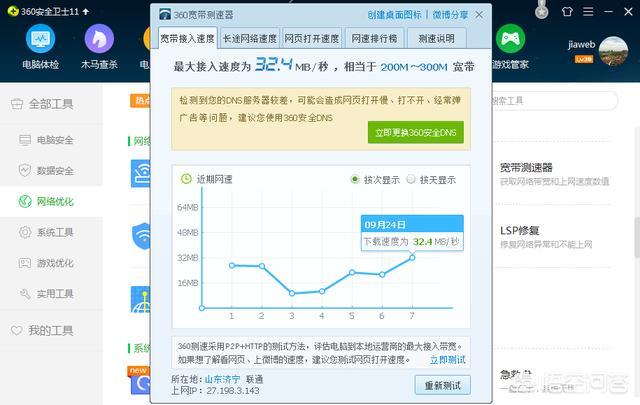
Task: Click the upgrade arrow beside 360安全卫士11
Action: tap(86, 11)
